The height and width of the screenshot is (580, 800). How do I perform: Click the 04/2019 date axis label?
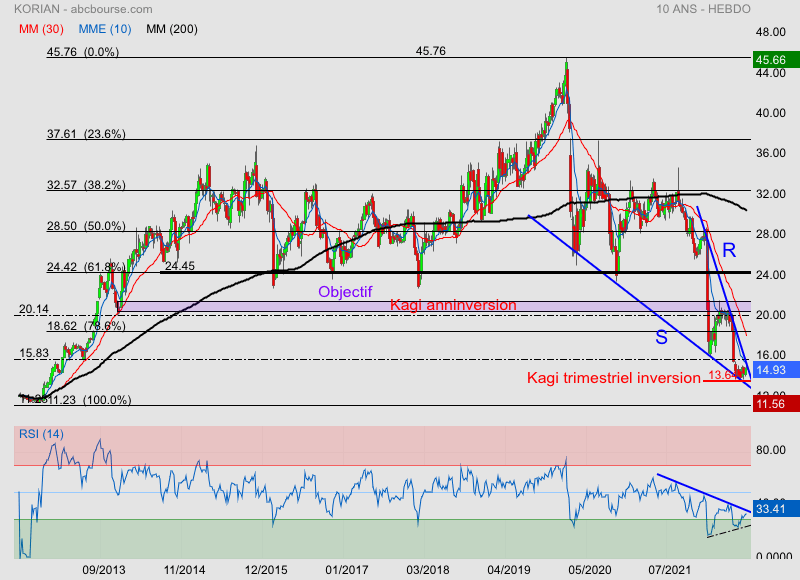(x=509, y=570)
